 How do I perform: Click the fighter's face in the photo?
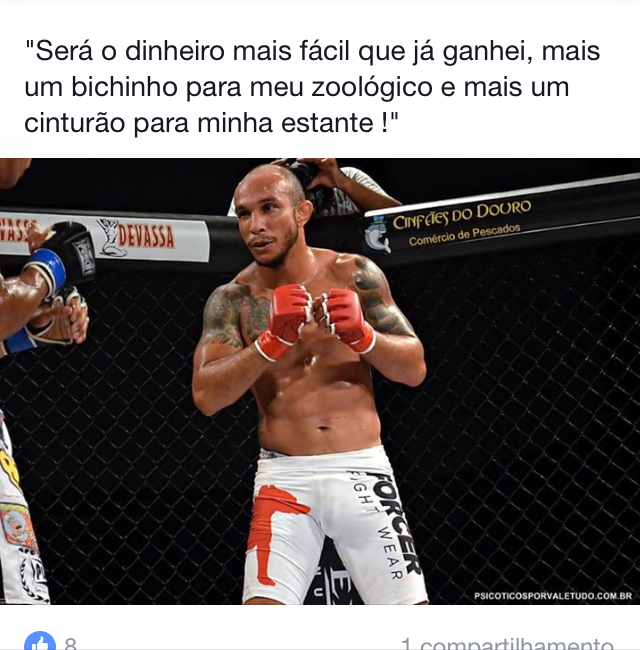[267, 224]
